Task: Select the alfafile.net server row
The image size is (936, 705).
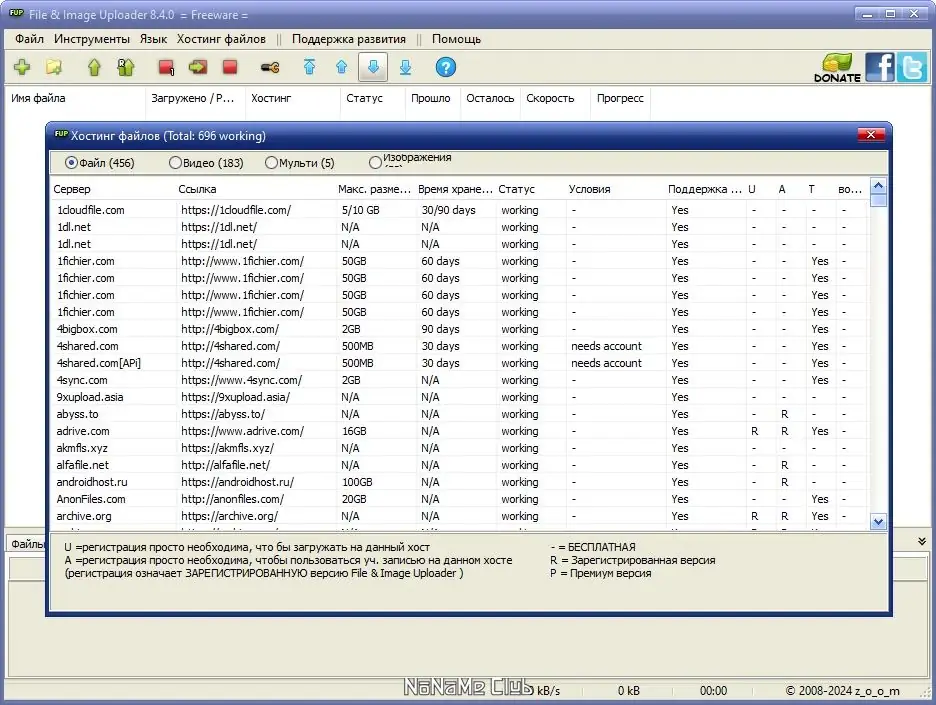Action: pyautogui.click(x=458, y=465)
